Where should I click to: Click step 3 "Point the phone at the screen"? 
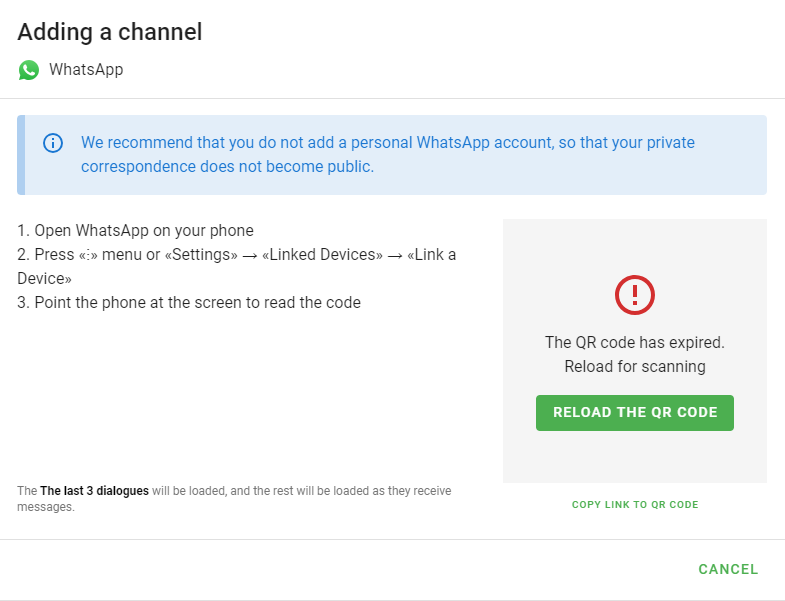(189, 303)
